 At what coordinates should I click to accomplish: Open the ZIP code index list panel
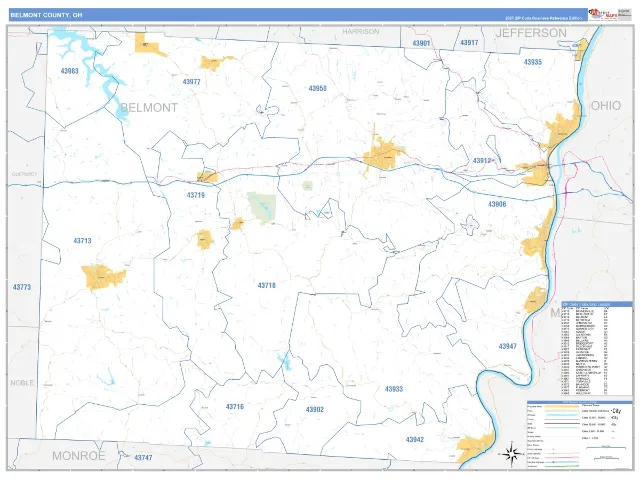click(597, 349)
